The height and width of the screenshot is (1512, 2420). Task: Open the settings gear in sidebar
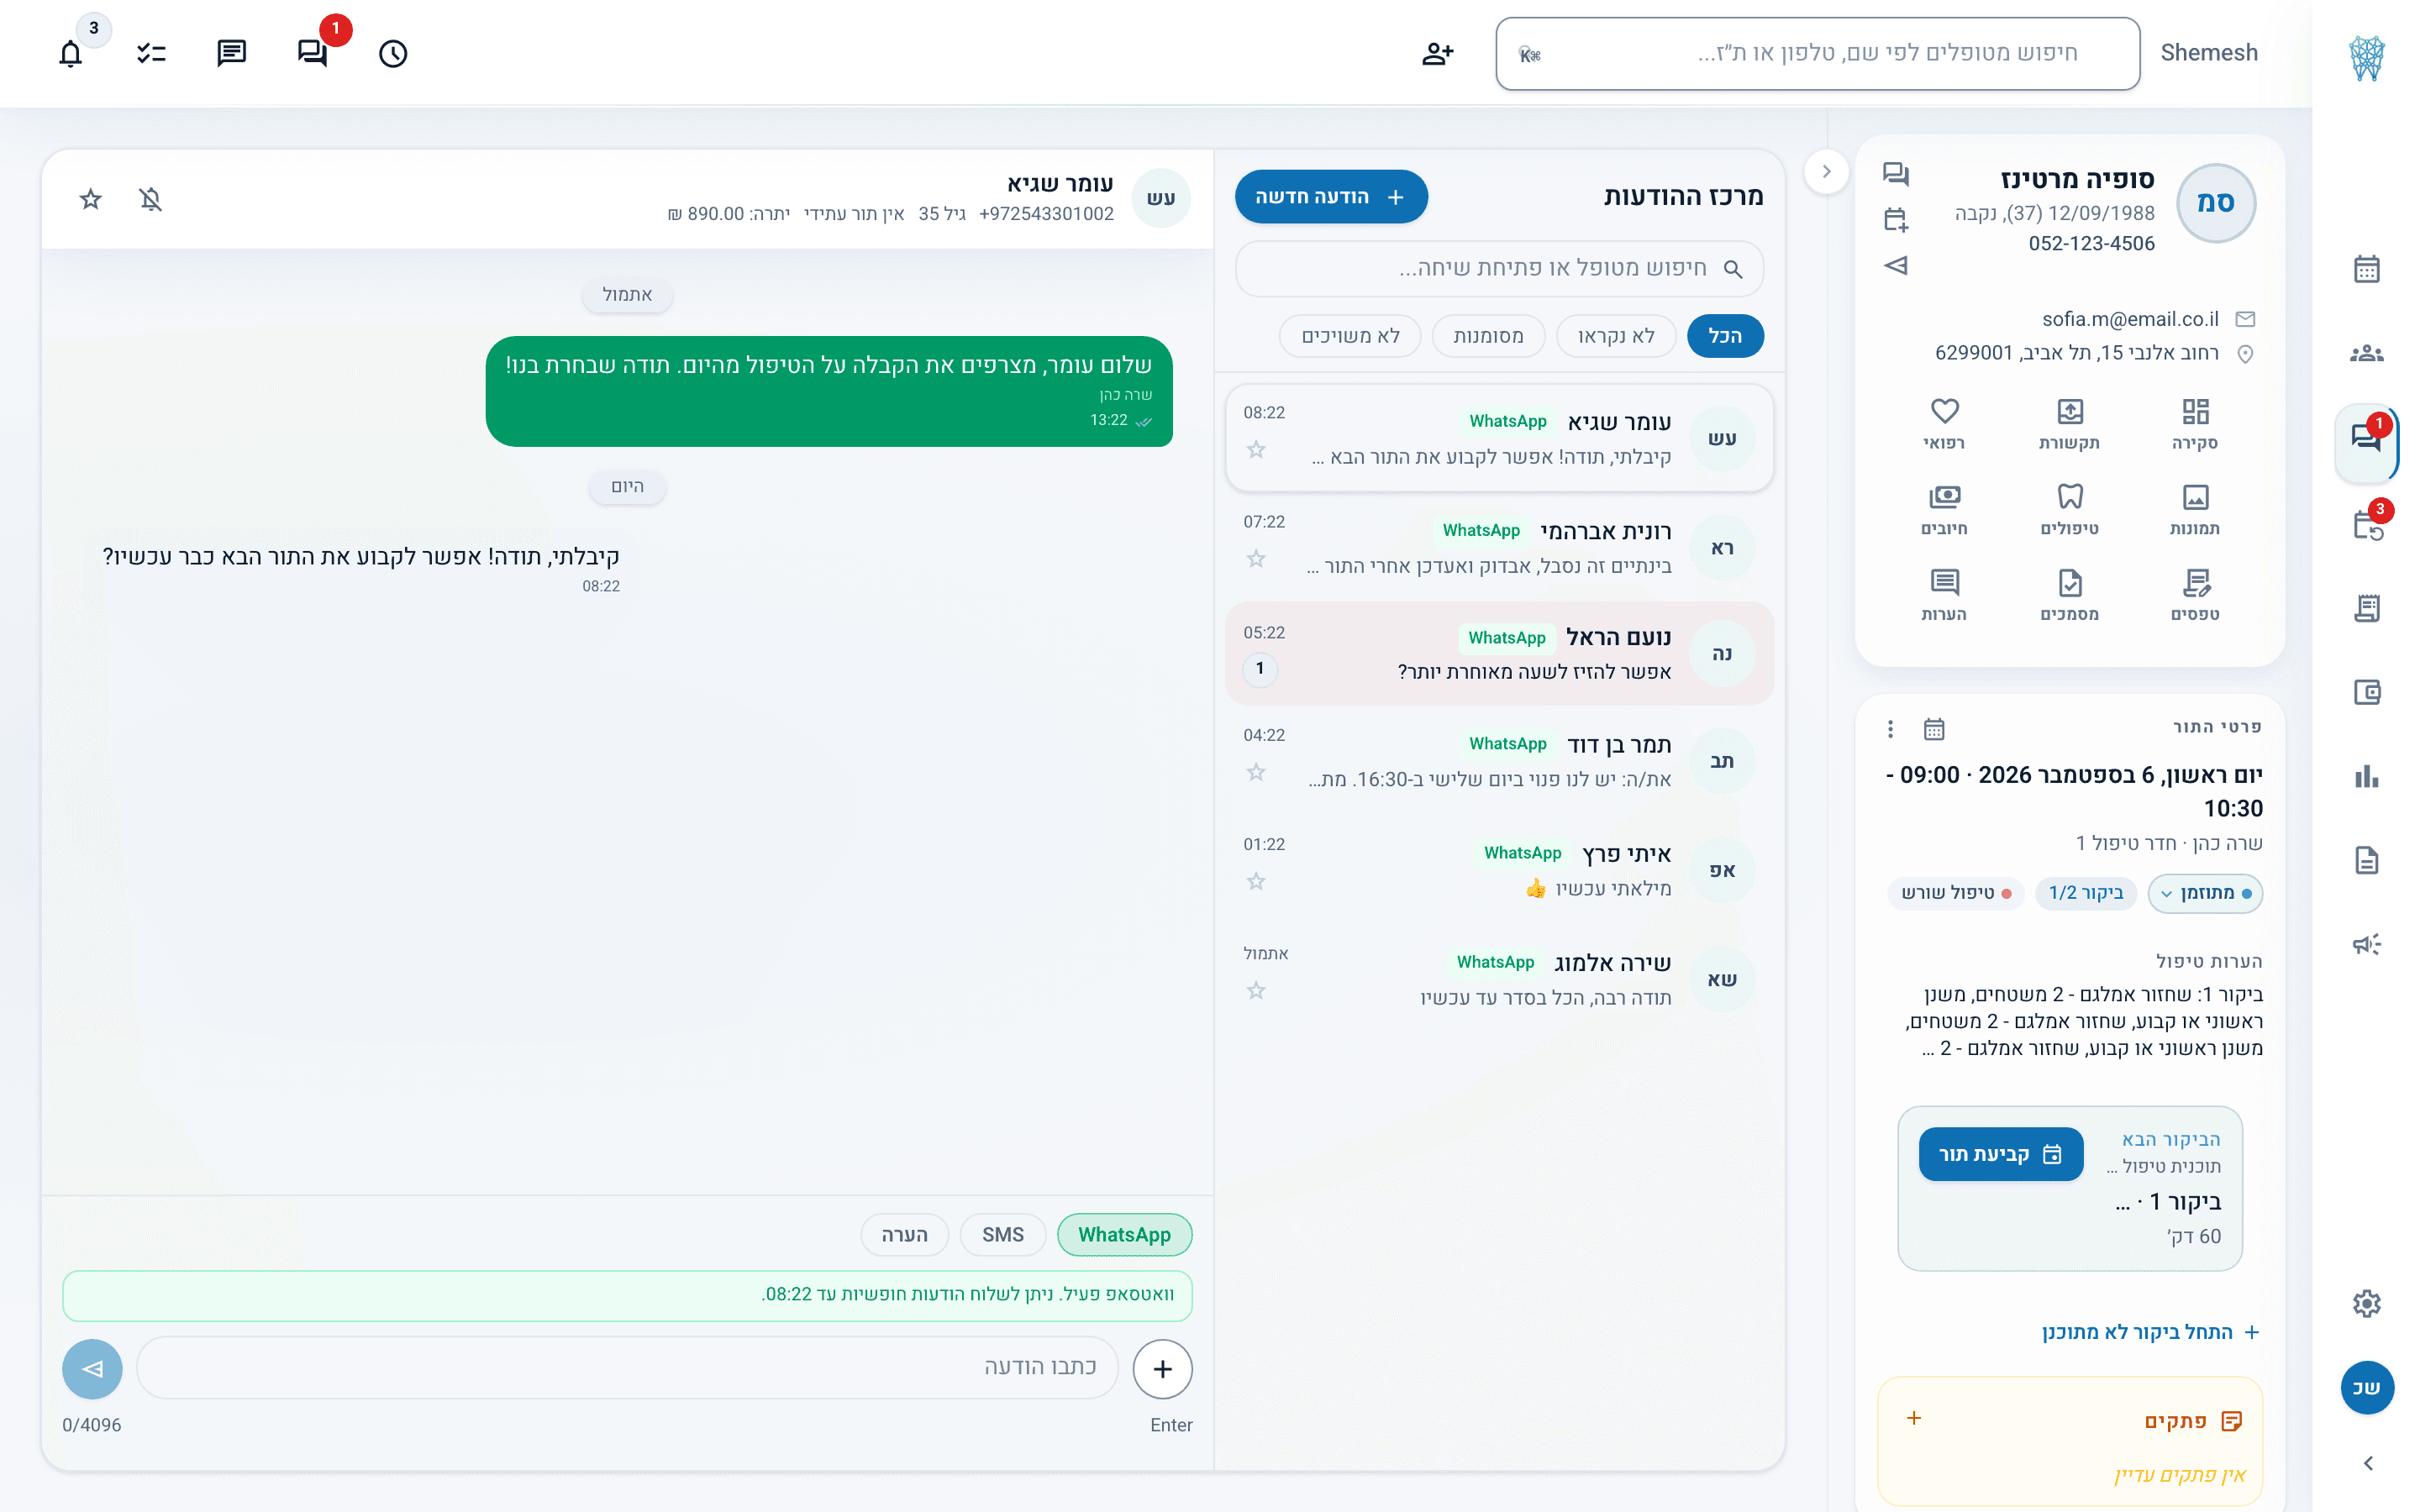pos(2366,1303)
